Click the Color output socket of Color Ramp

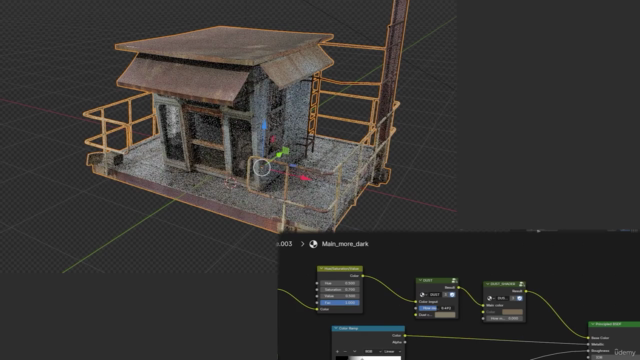pos(405,336)
